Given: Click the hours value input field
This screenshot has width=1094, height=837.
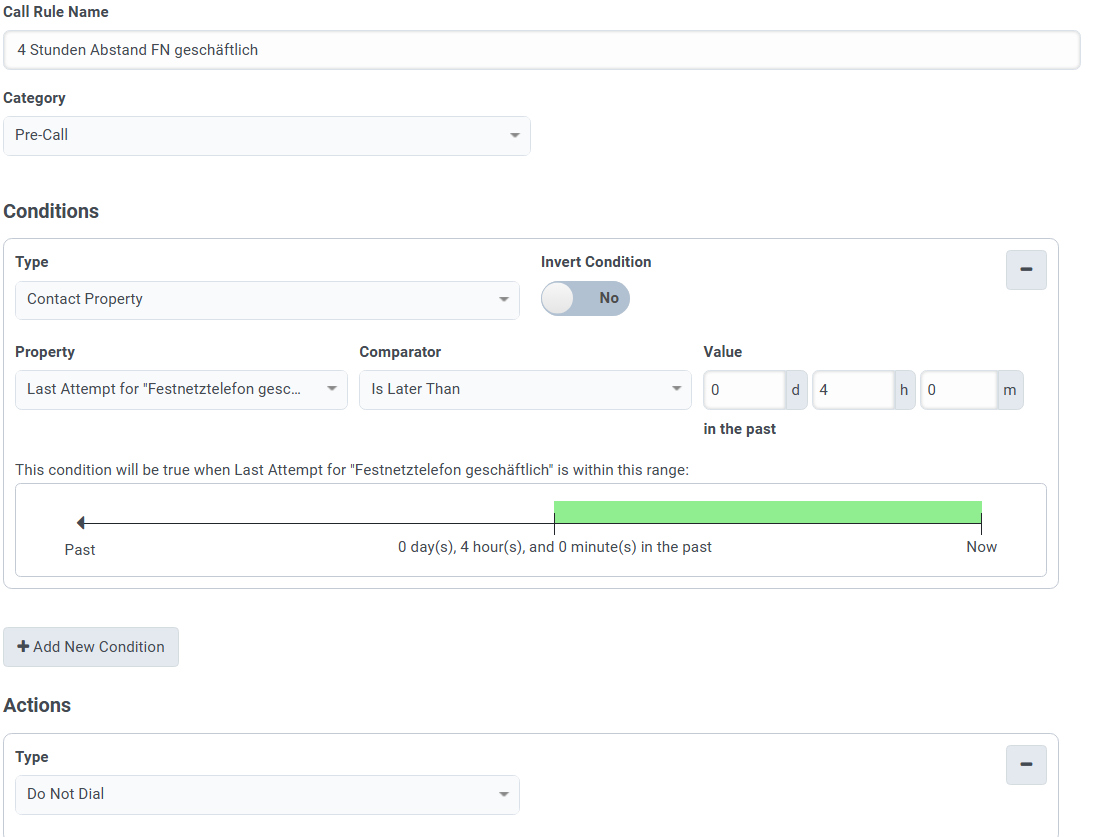Looking at the screenshot, I should 853,390.
